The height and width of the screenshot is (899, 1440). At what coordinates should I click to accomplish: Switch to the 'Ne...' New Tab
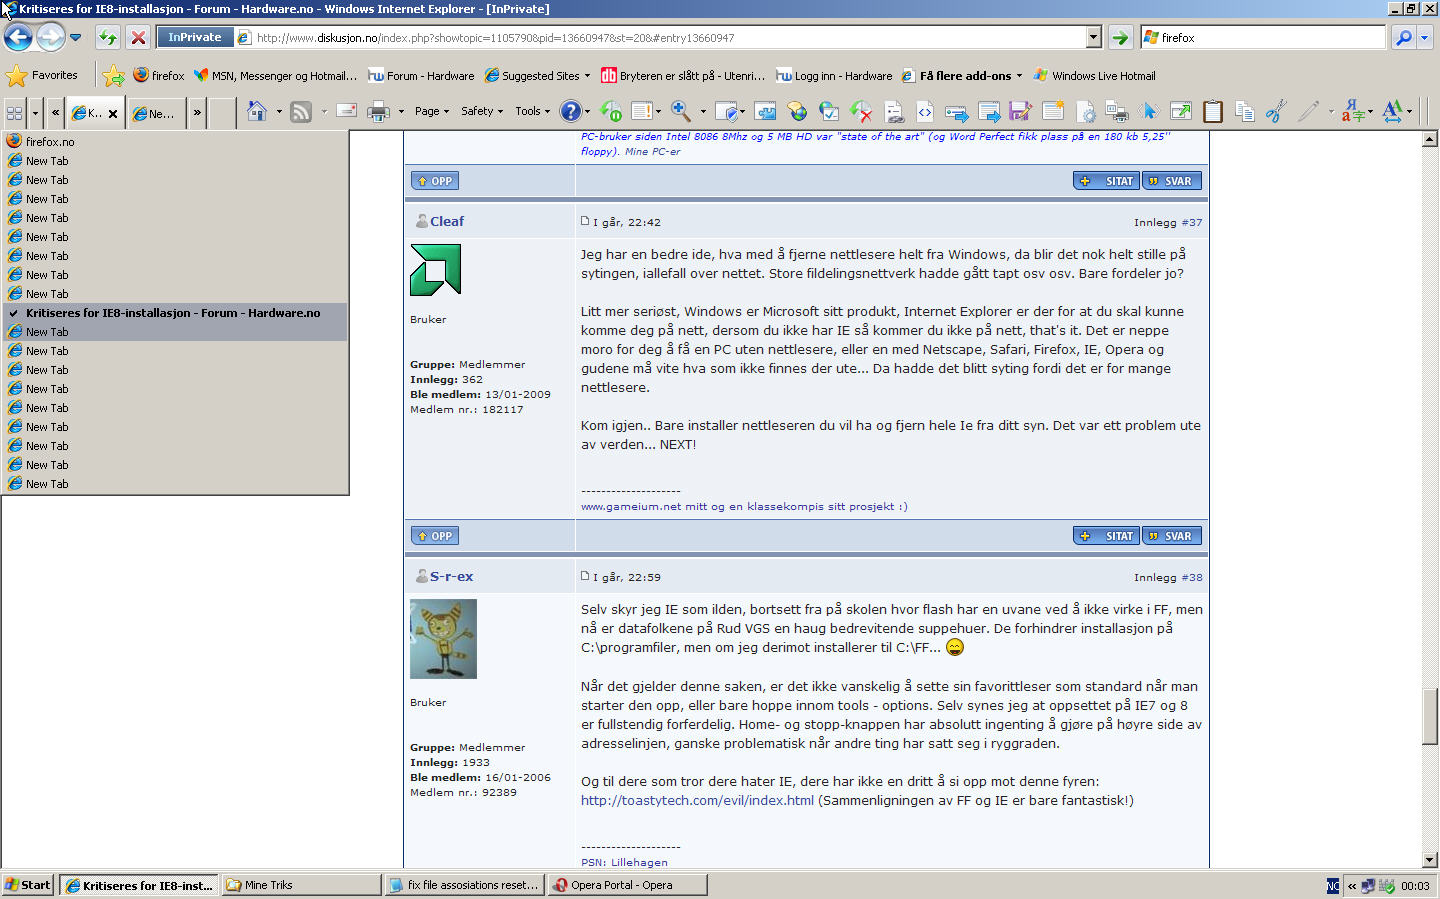coord(154,113)
